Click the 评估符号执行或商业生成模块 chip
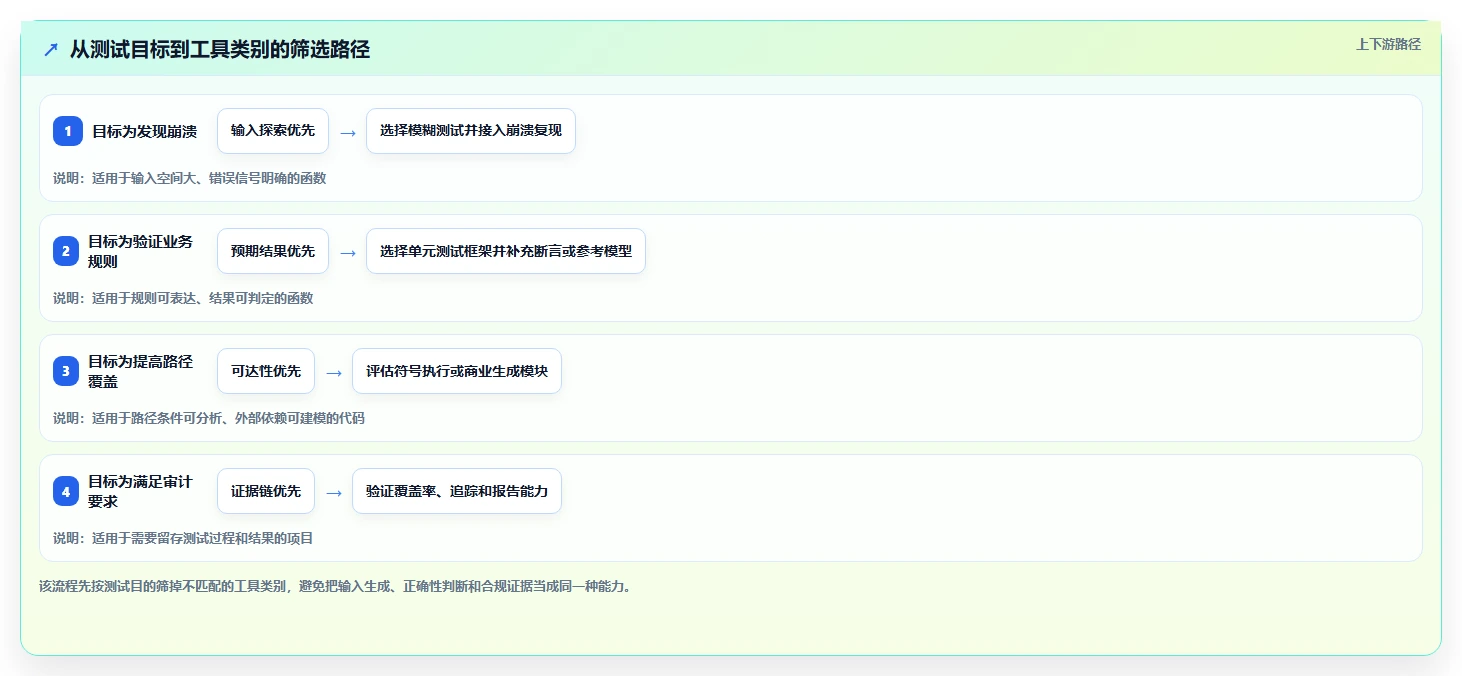This screenshot has width=1462, height=676. (x=457, y=371)
